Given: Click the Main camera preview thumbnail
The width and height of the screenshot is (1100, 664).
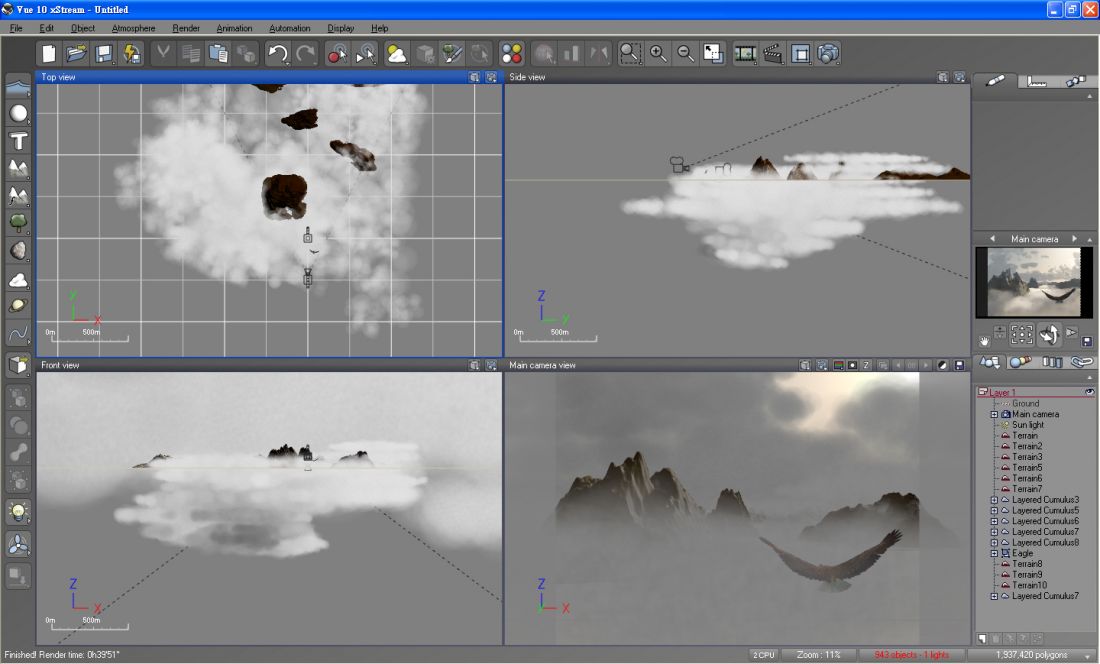Looking at the screenshot, I should point(1033,283).
